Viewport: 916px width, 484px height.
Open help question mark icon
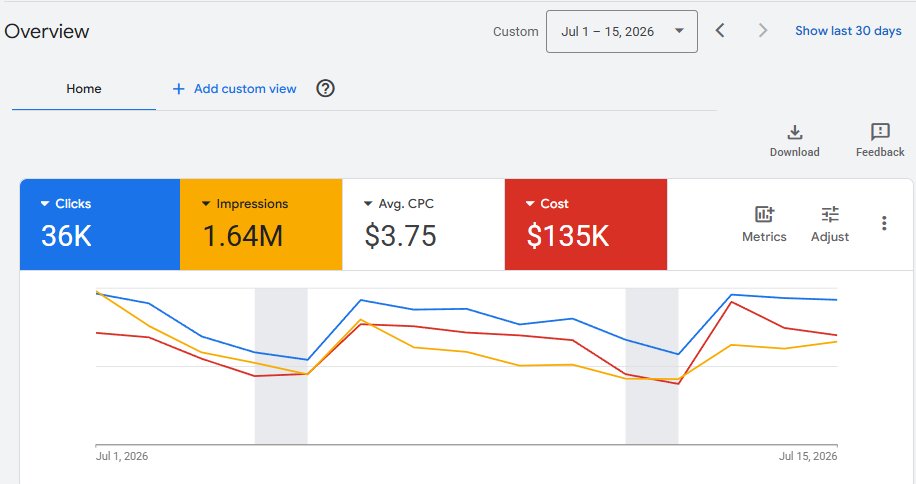pos(325,89)
